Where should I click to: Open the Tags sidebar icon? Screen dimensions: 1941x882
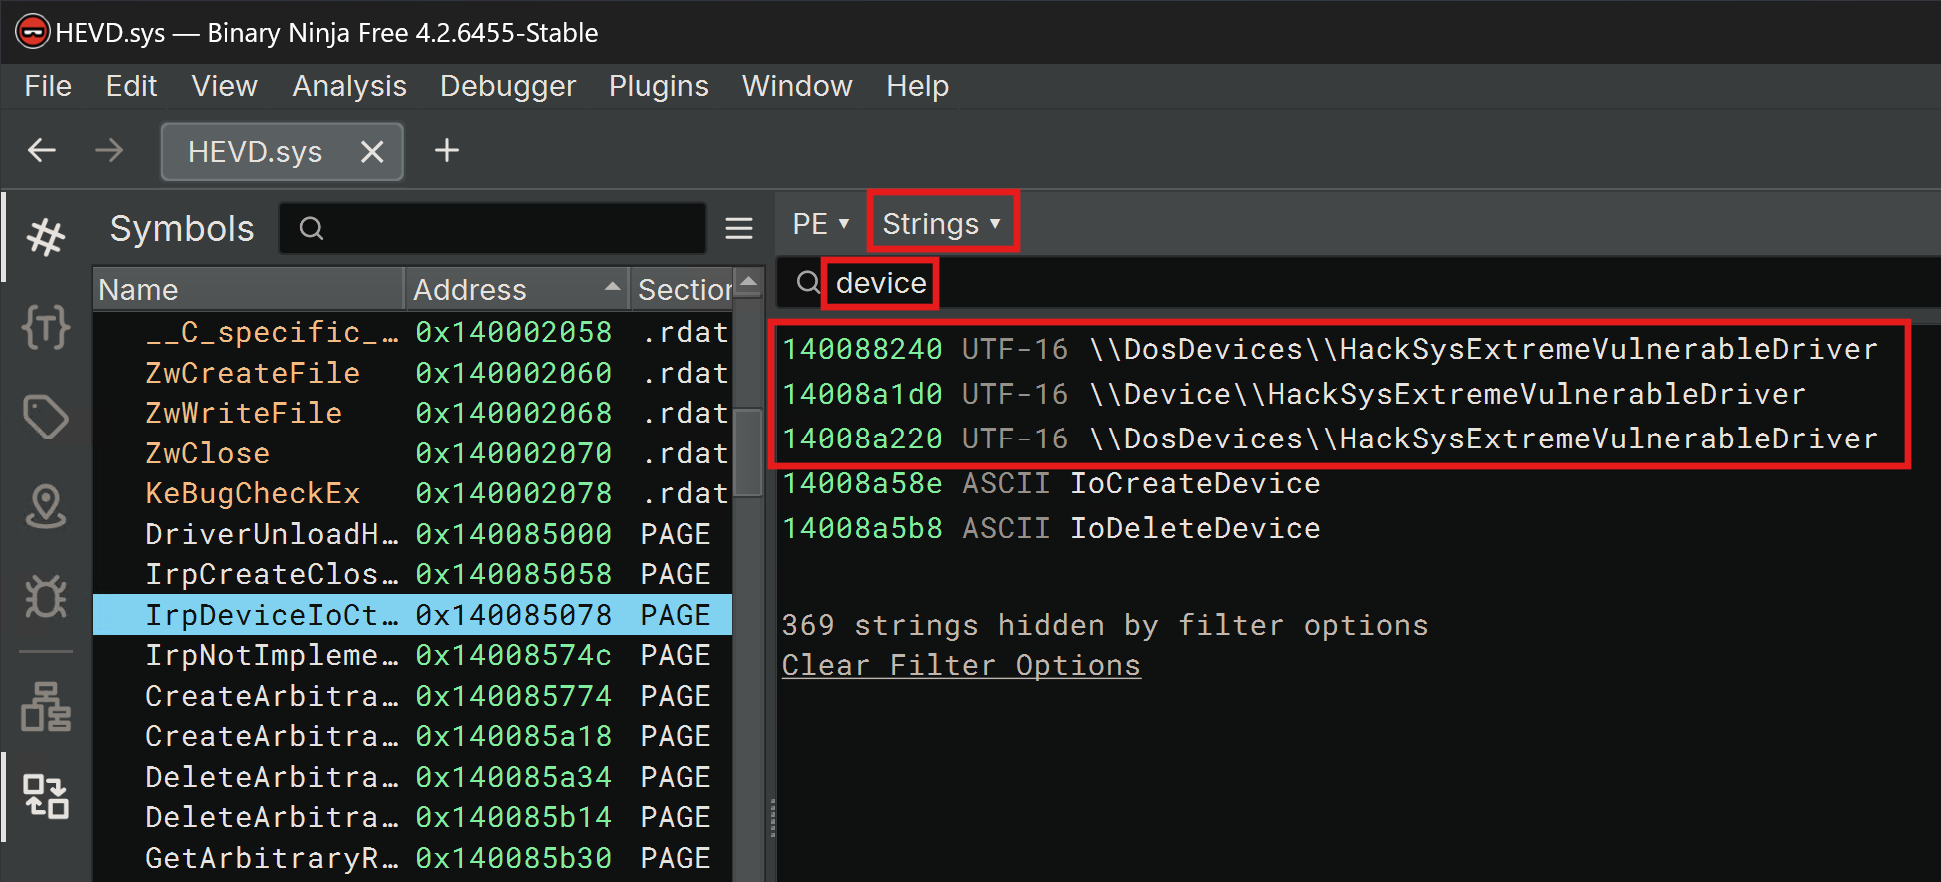point(46,416)
